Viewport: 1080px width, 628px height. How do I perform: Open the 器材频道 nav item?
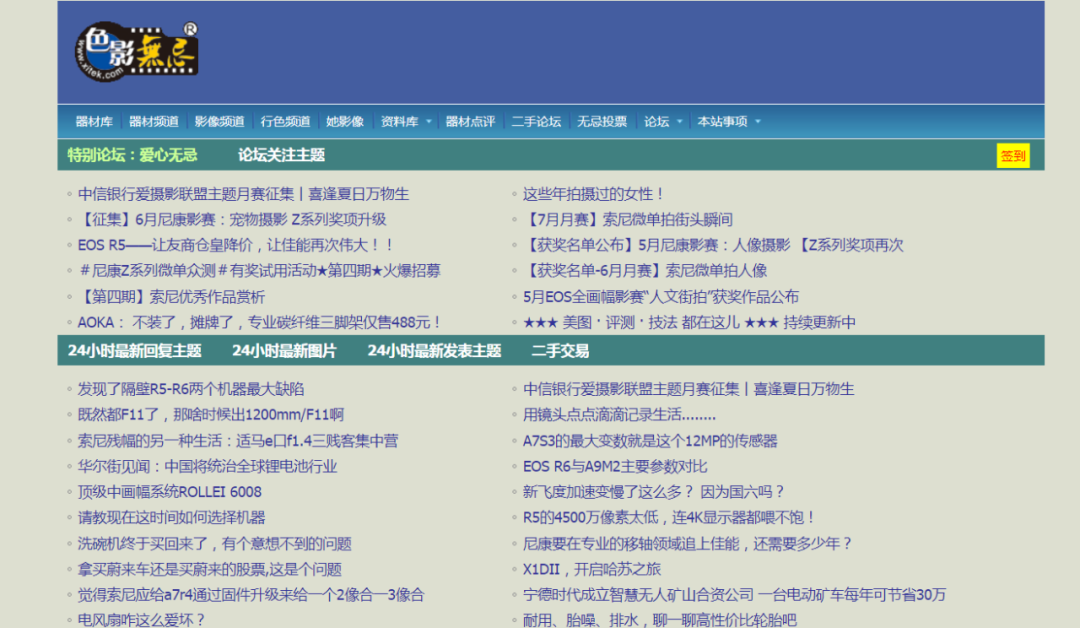(154, 122)
